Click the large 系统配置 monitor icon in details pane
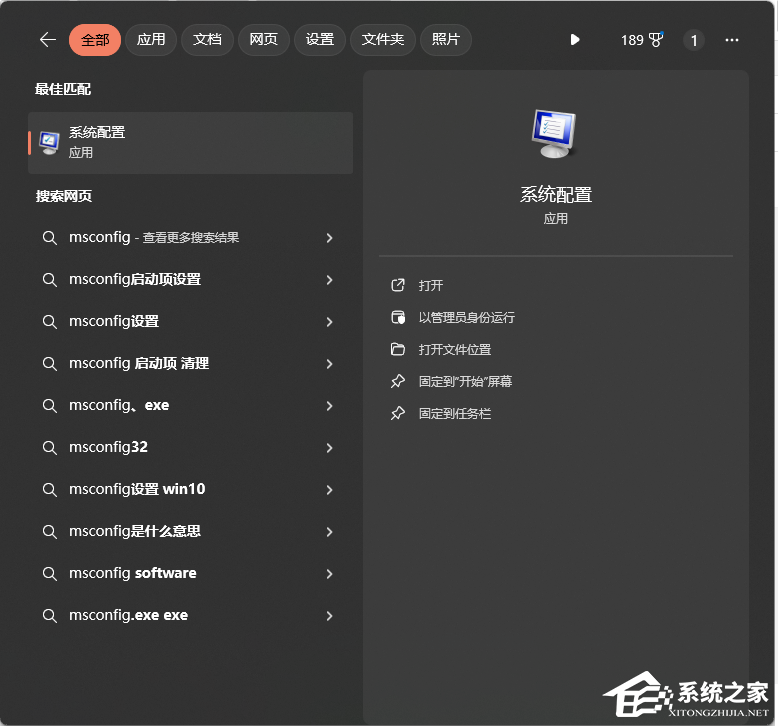The height and width of the screenshot is (726, 778). 554,133
